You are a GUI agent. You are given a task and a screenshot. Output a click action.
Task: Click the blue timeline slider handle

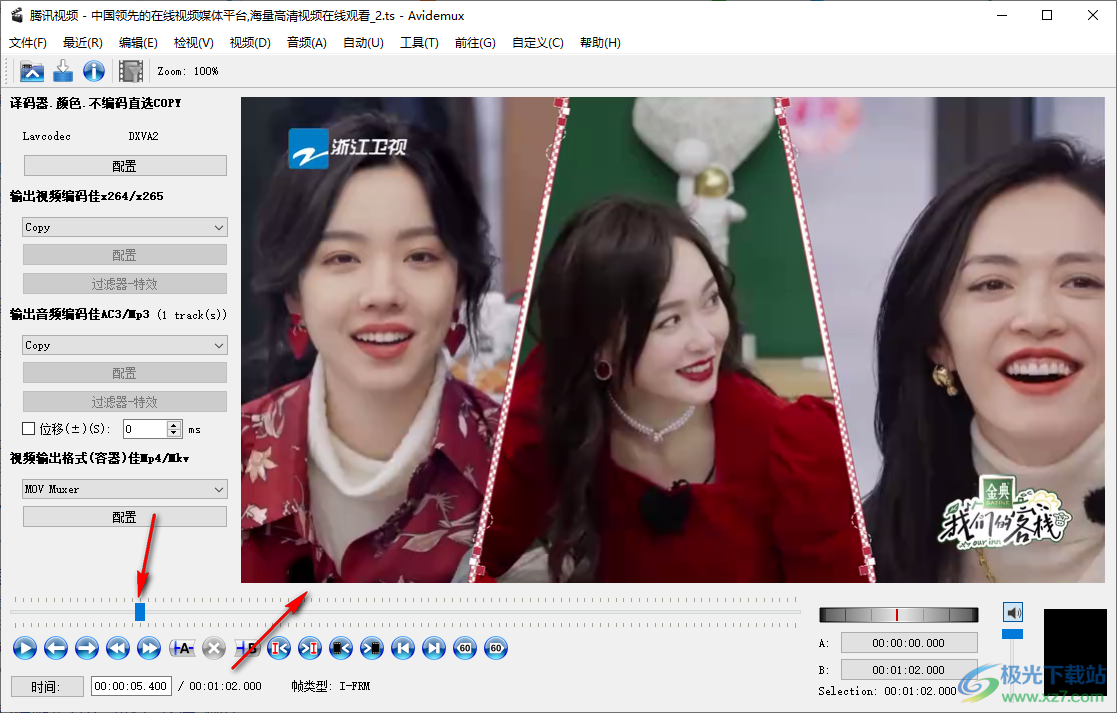[x=140, y=611]
